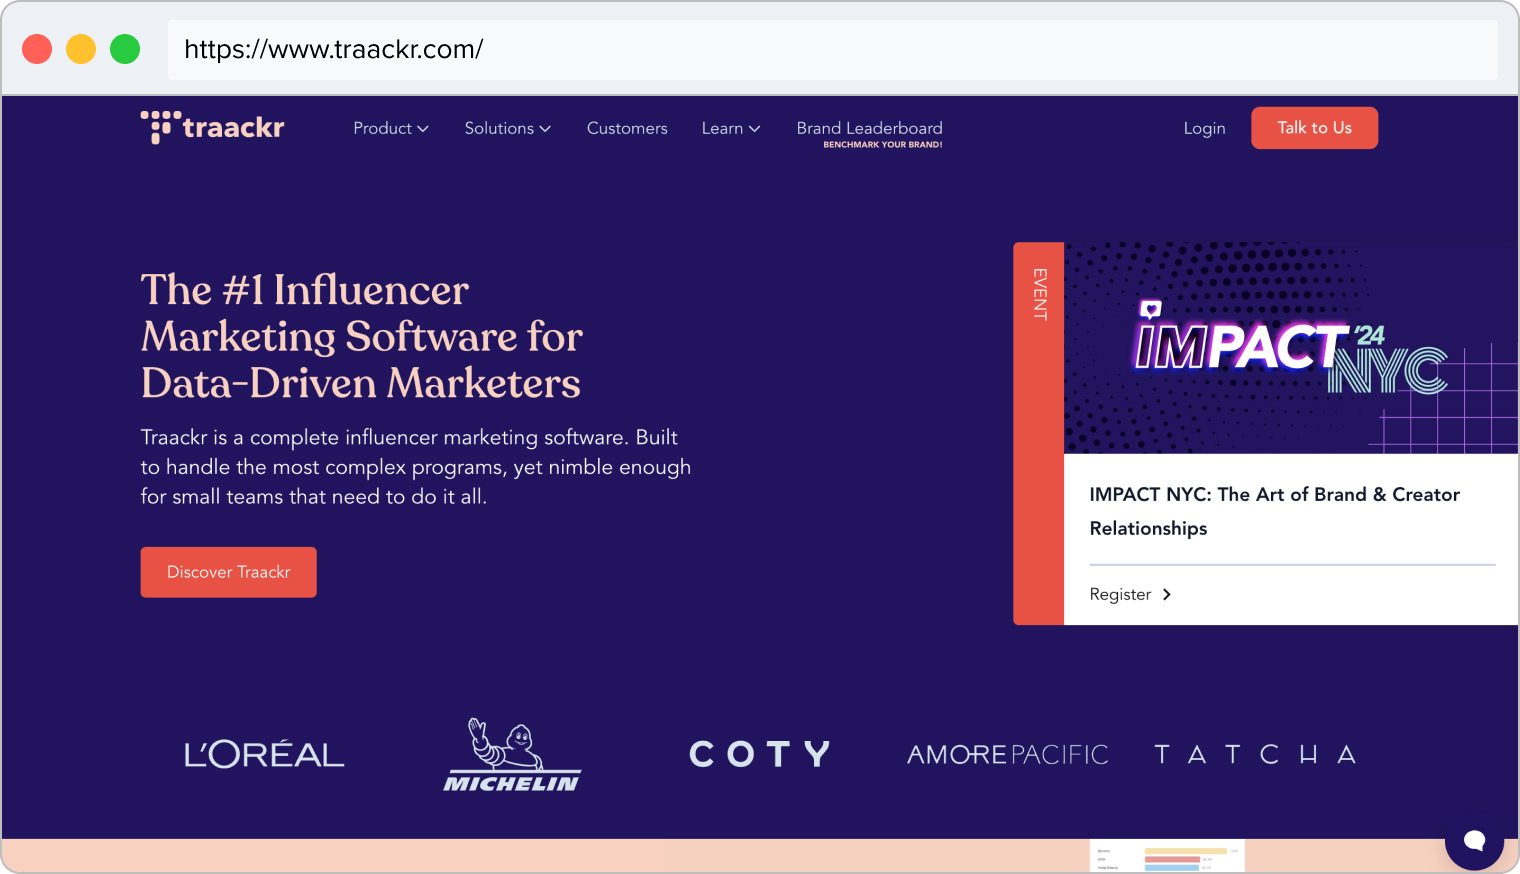1520x874 pixels.
Task: Open the Customers nav item
Action: coord(627,128)
